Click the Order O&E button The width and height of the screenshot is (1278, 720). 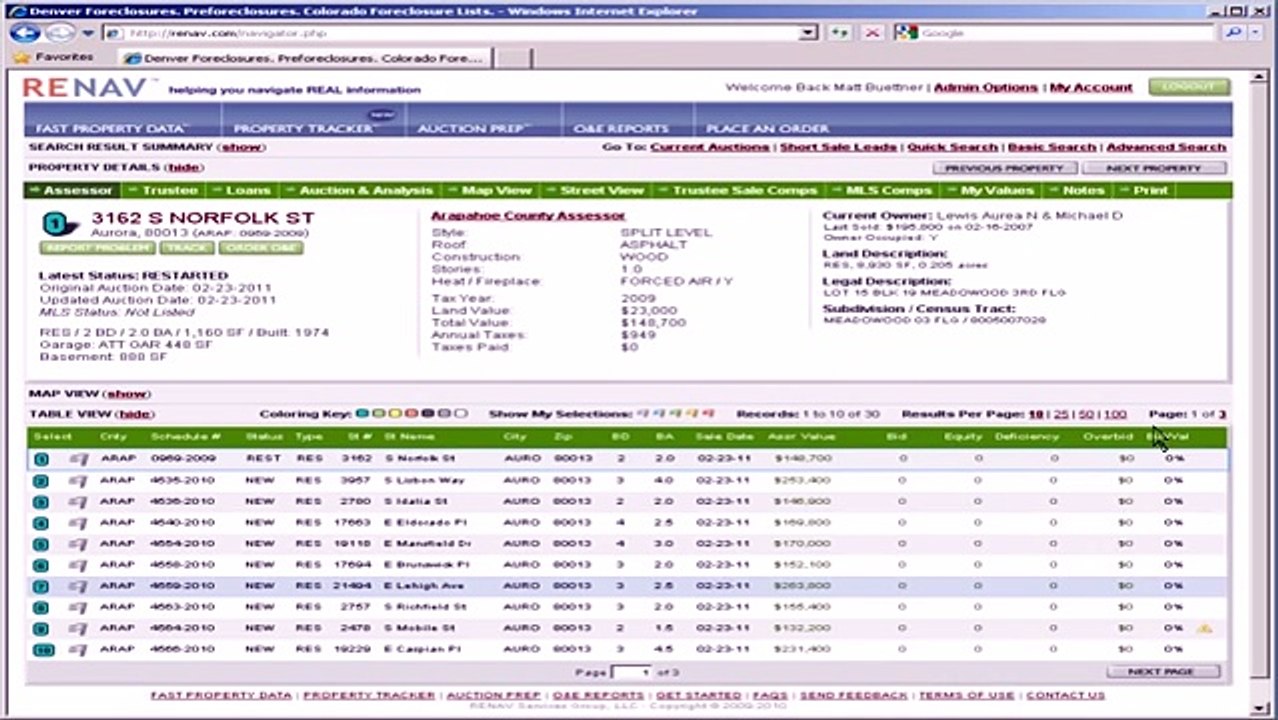coord(260,248)
